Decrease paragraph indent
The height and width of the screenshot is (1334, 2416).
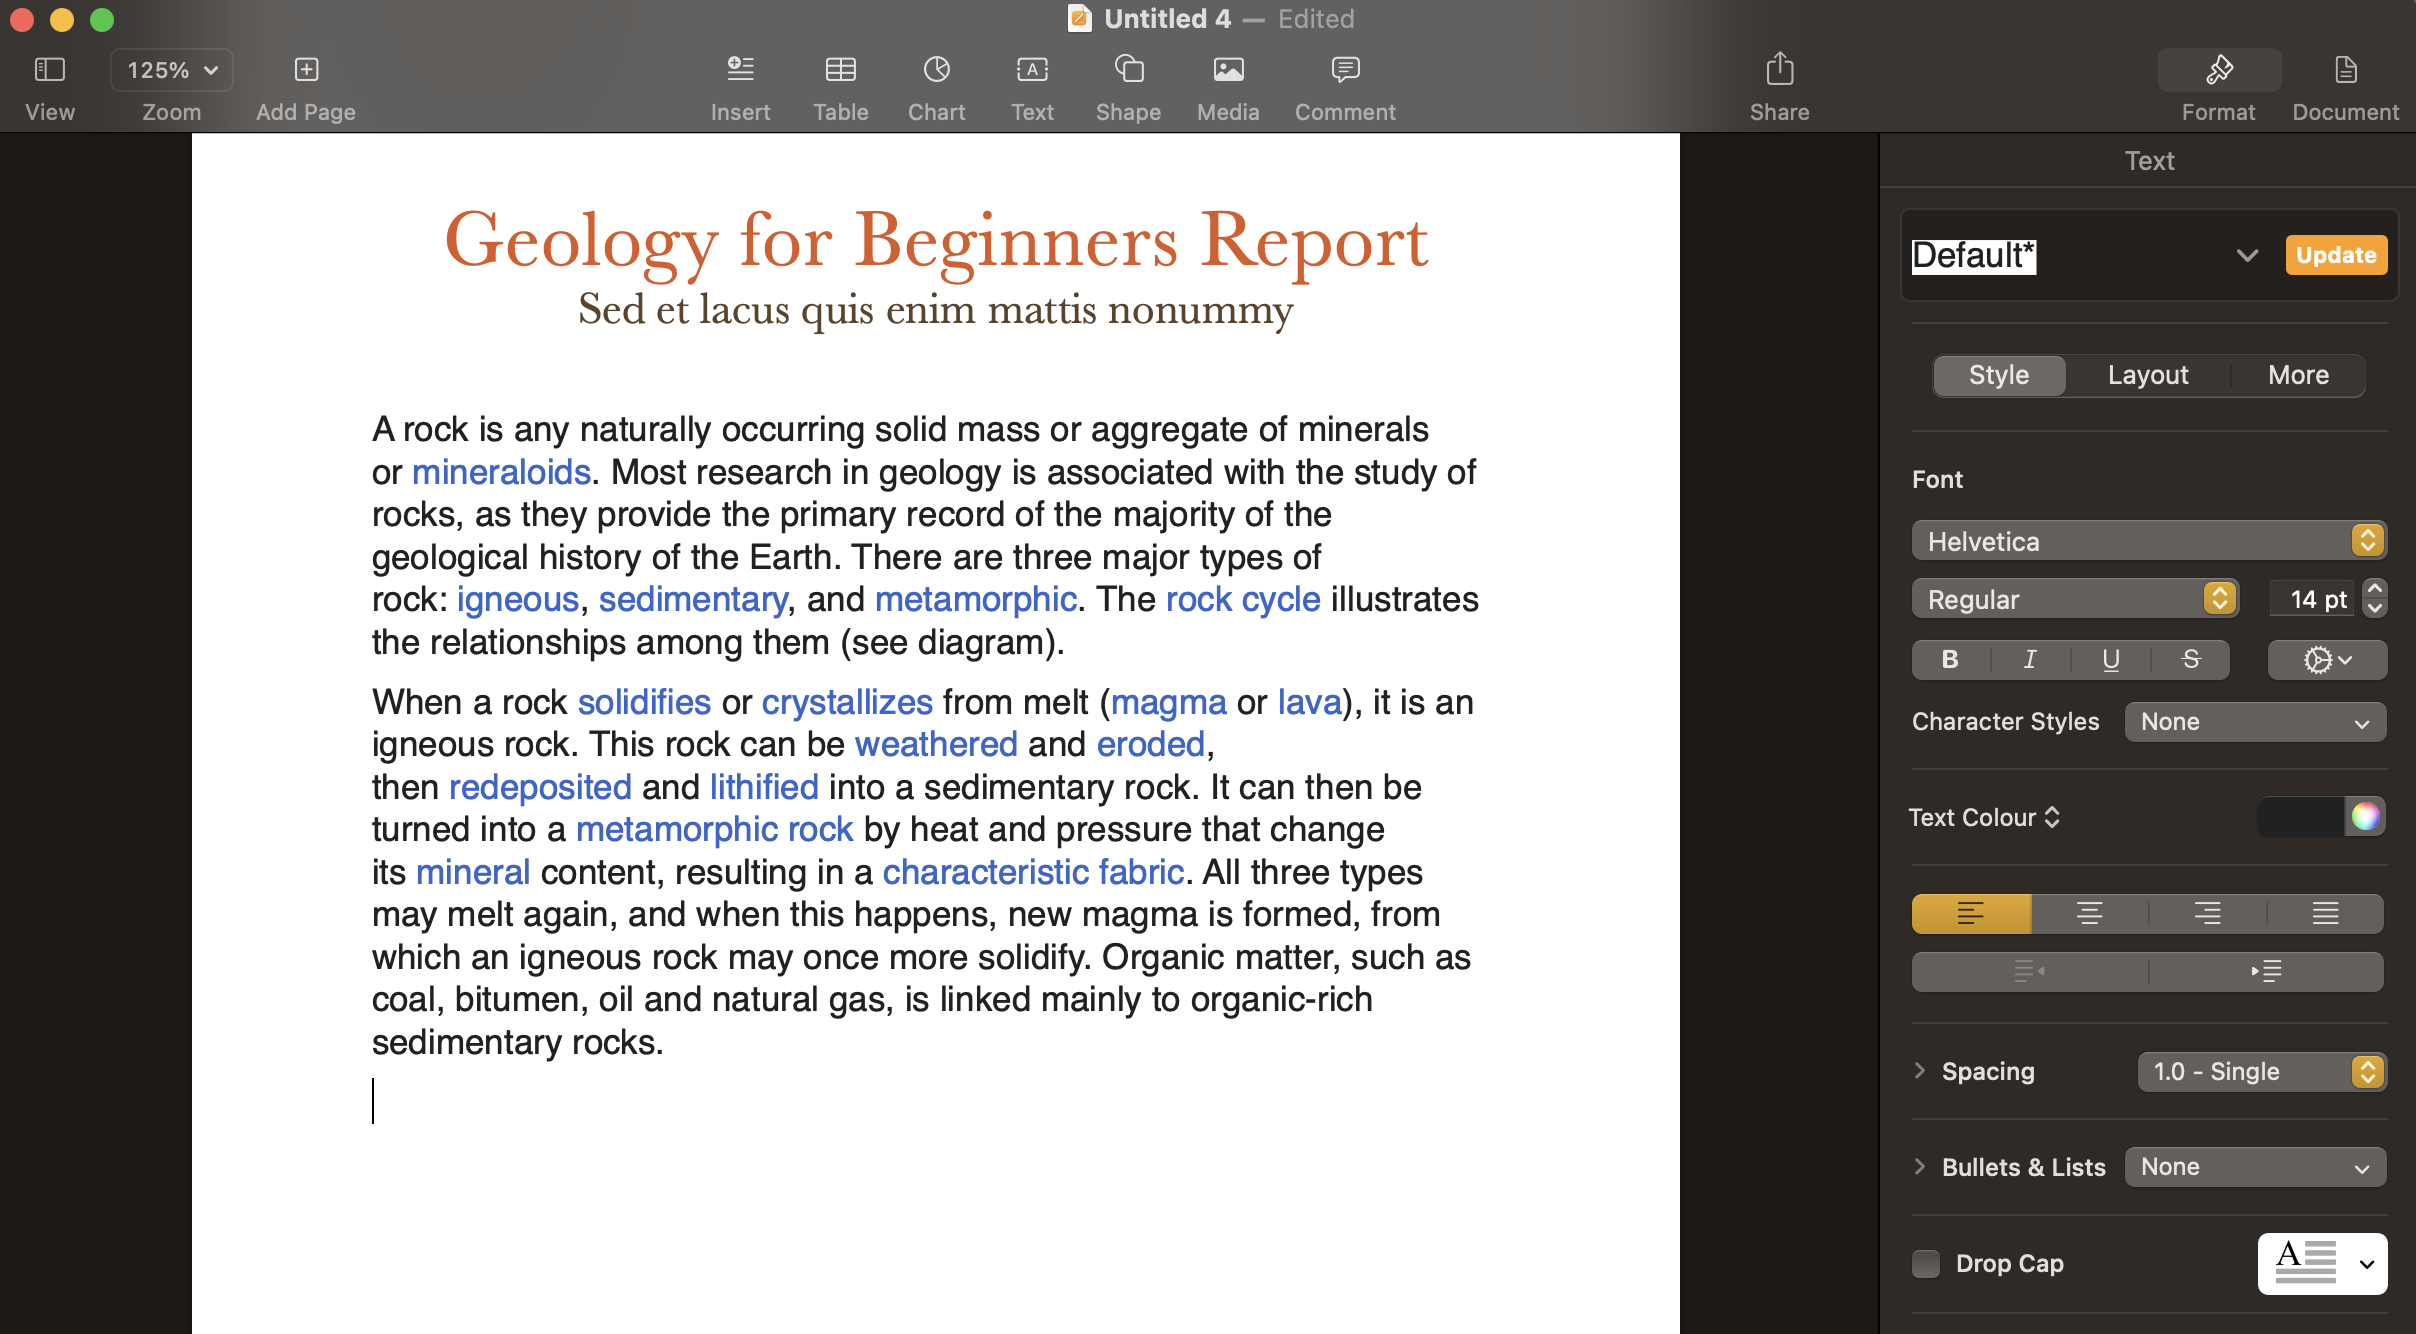tap(2030, 971)
